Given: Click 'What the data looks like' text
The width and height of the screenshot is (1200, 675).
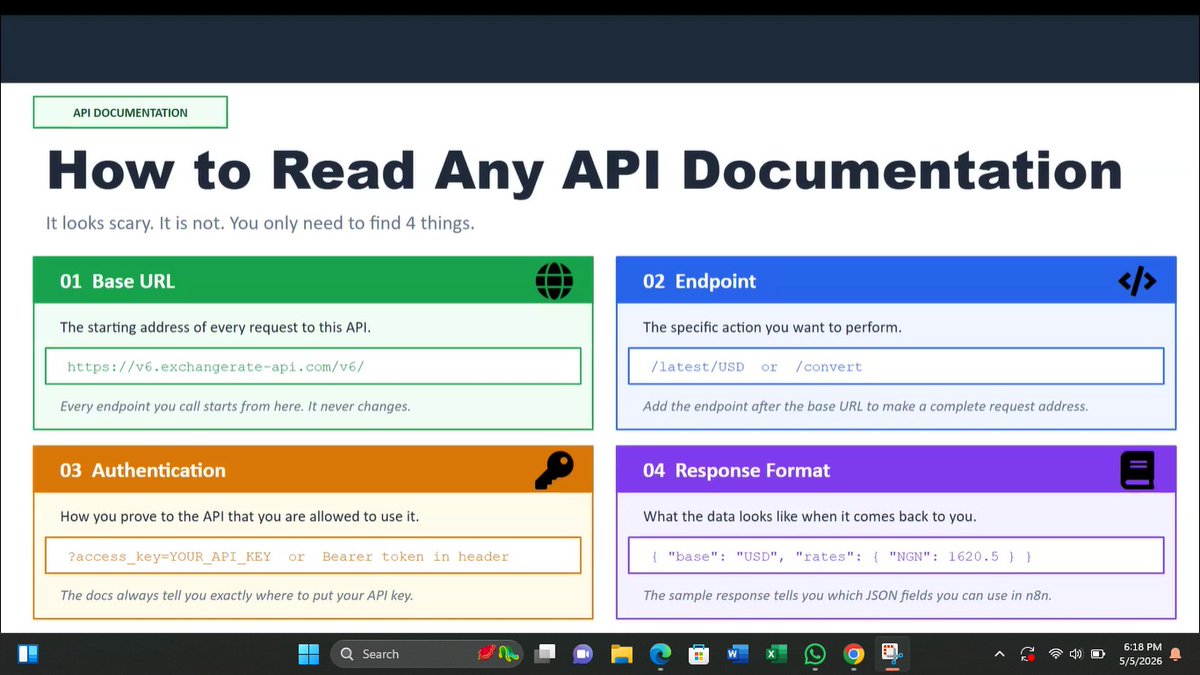Looking at the screenshot, I should click(810, 517).
